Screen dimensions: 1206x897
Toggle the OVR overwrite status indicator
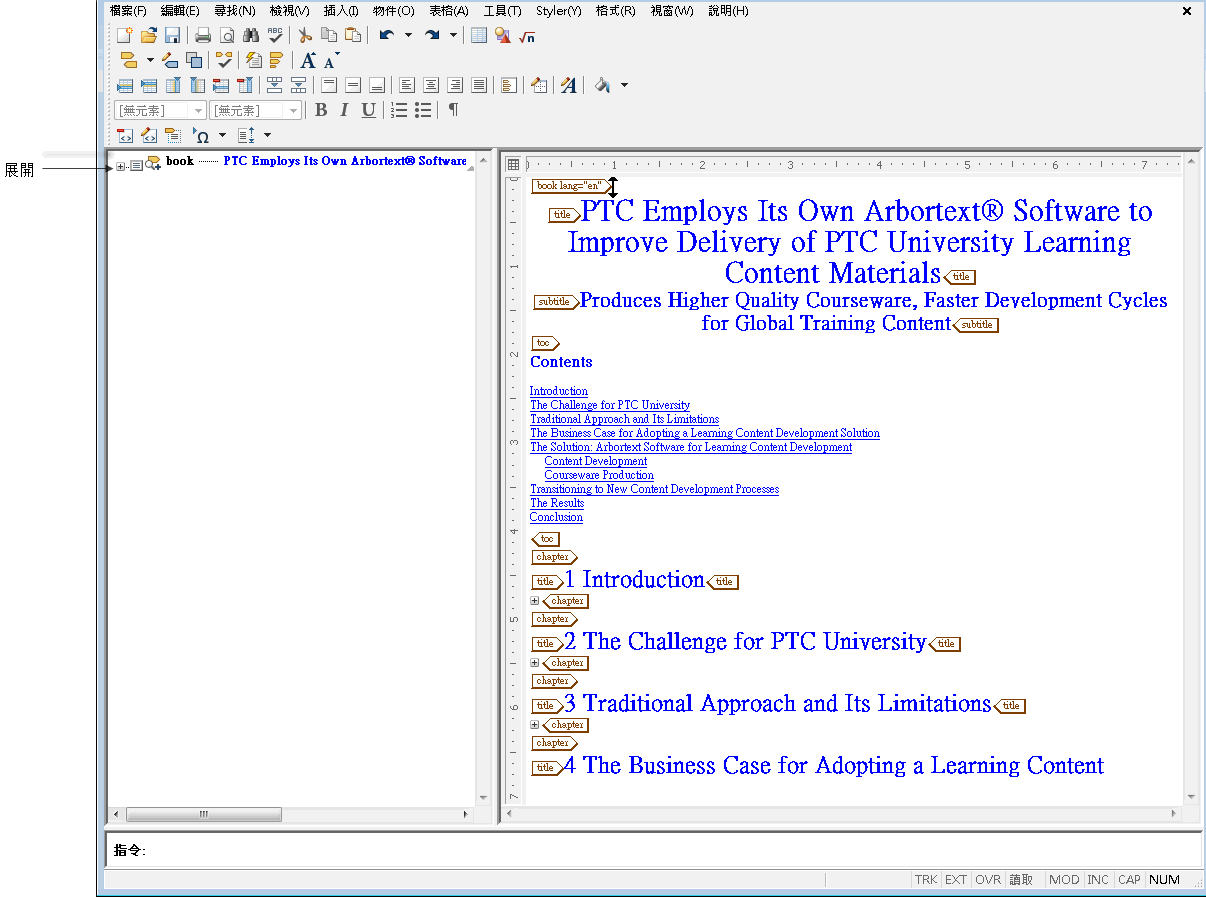click(988, 880)
